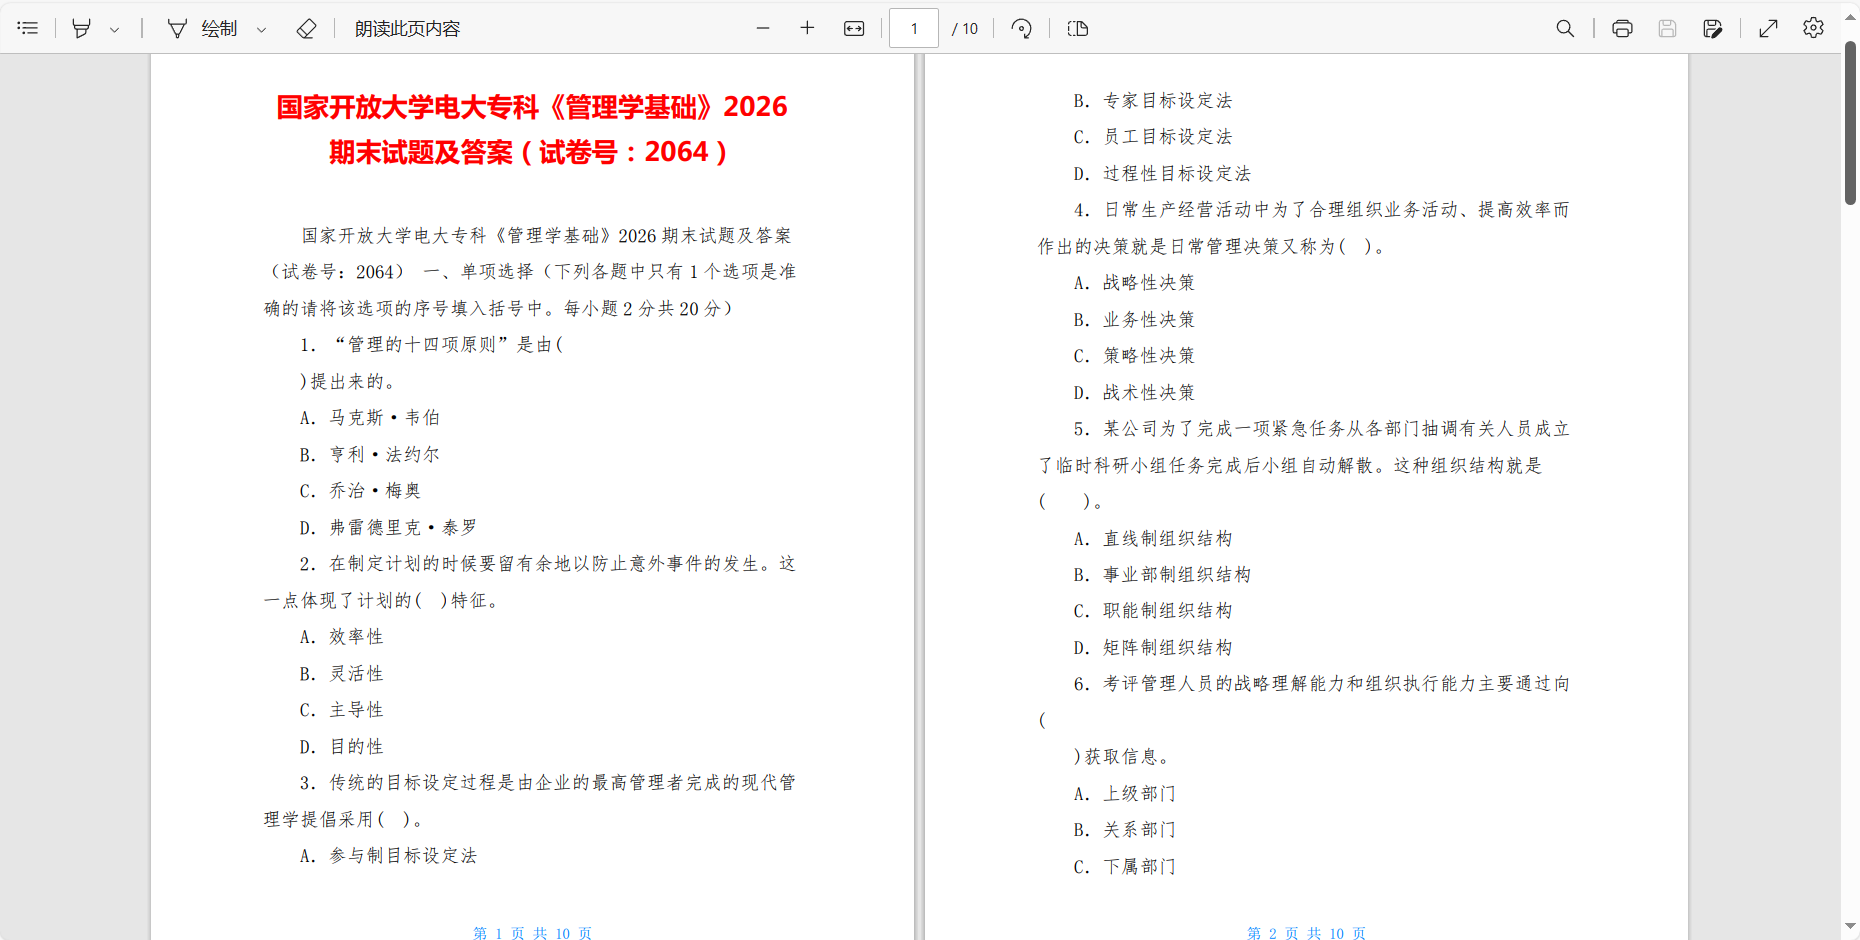
Task: Click option "D. 战术性决策"
Action: pyautogui.click(x=1134, y=393)
